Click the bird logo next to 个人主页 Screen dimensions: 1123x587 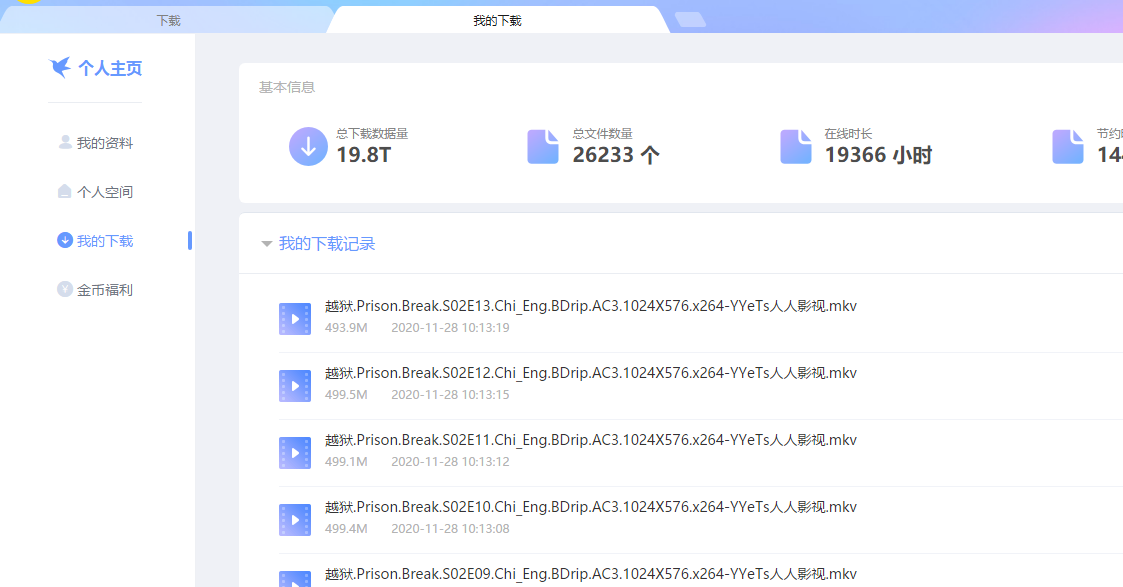coord(60,67)
